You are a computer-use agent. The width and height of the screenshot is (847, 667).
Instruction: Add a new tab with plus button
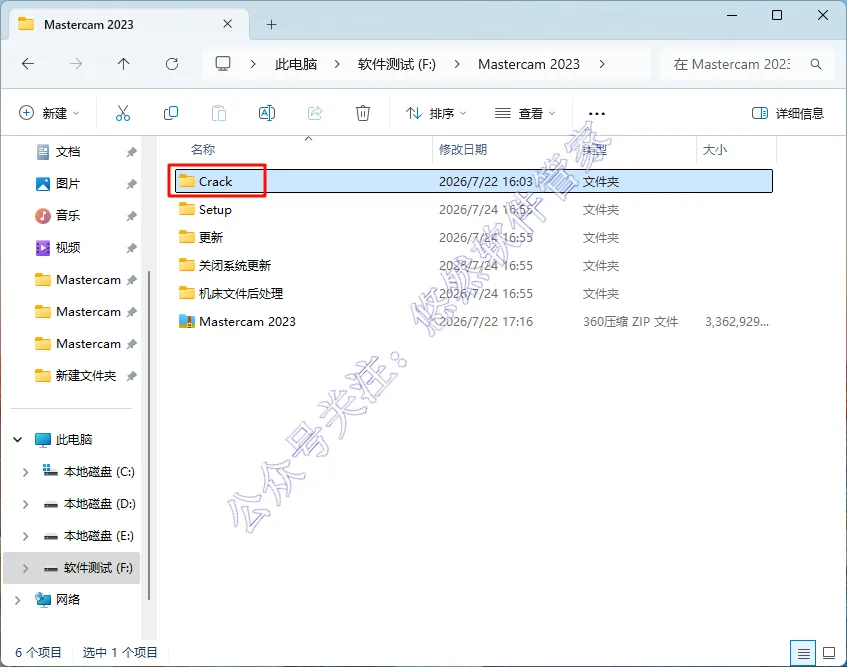272,24
